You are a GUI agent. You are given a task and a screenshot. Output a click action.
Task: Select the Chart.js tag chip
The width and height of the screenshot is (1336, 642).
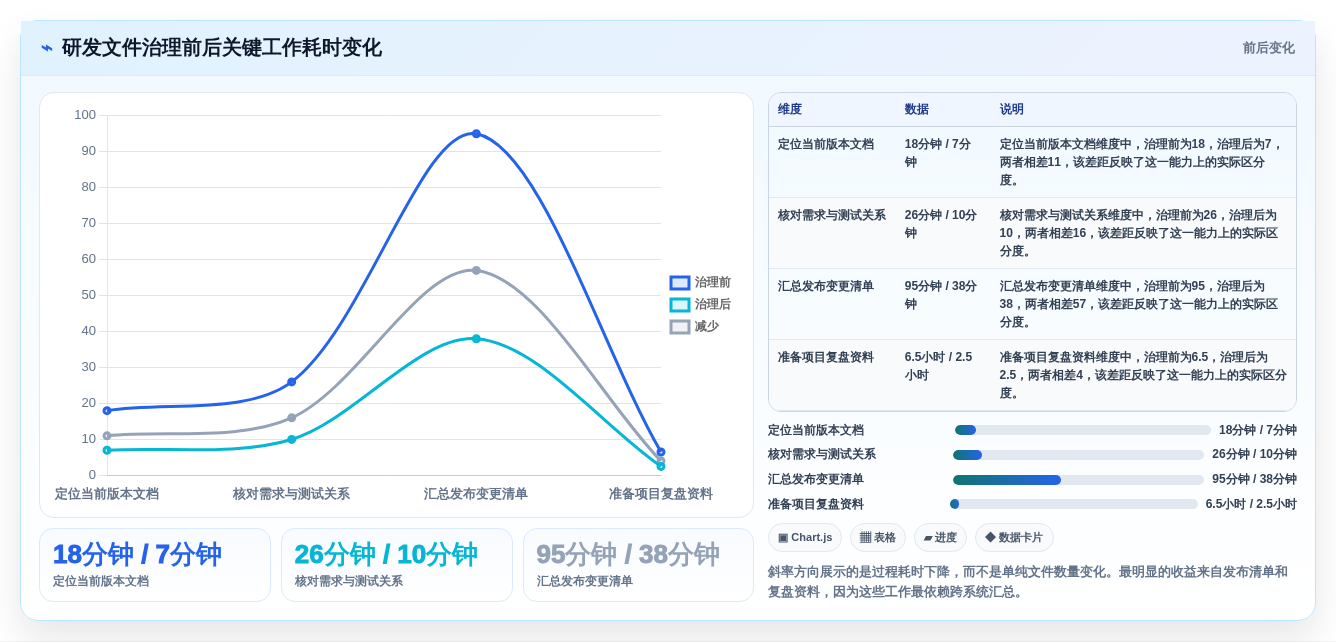click(805, 537)
